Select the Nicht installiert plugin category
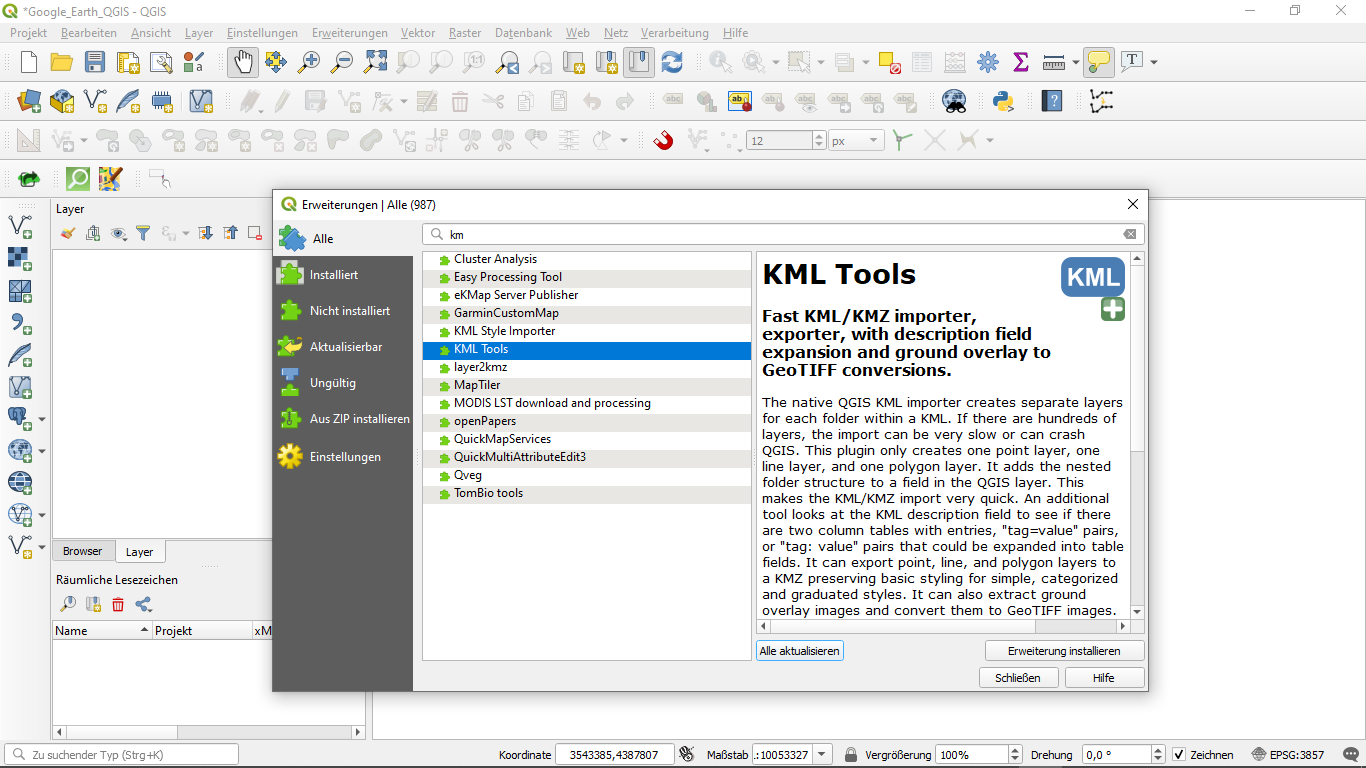Viewport: 1366px width, 768px height. point(343,311)
